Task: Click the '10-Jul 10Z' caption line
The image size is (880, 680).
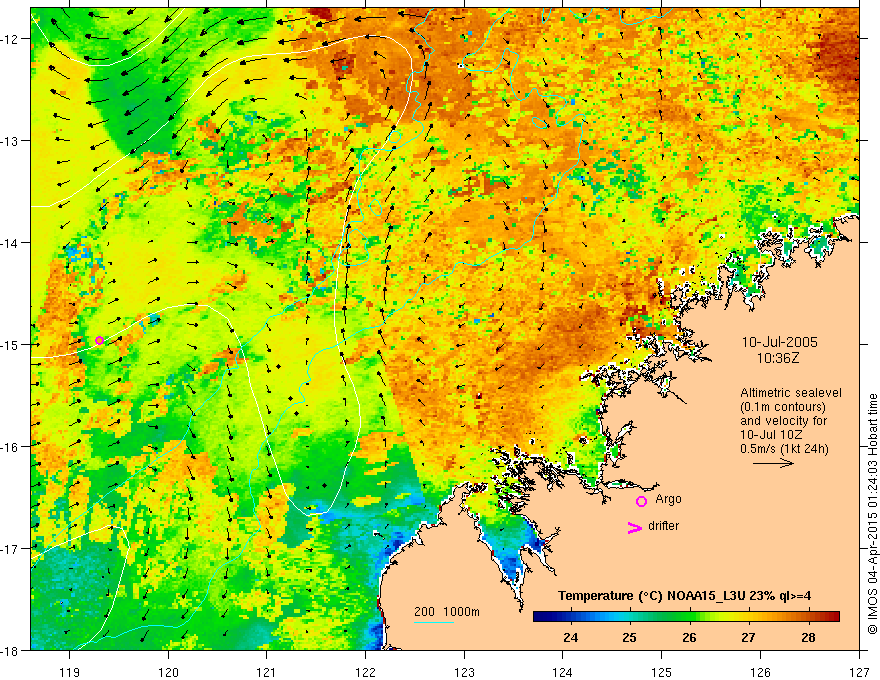Action: coord(771,435)
